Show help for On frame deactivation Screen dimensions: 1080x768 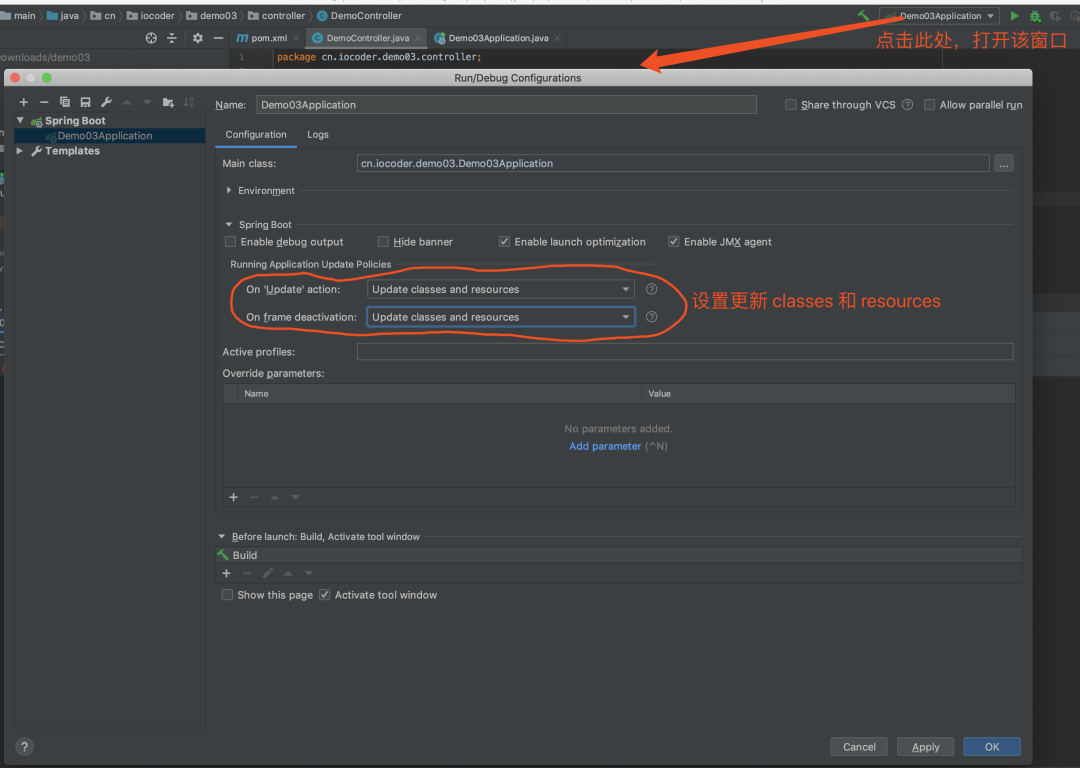pyautogui.click(x=652, y=317)
